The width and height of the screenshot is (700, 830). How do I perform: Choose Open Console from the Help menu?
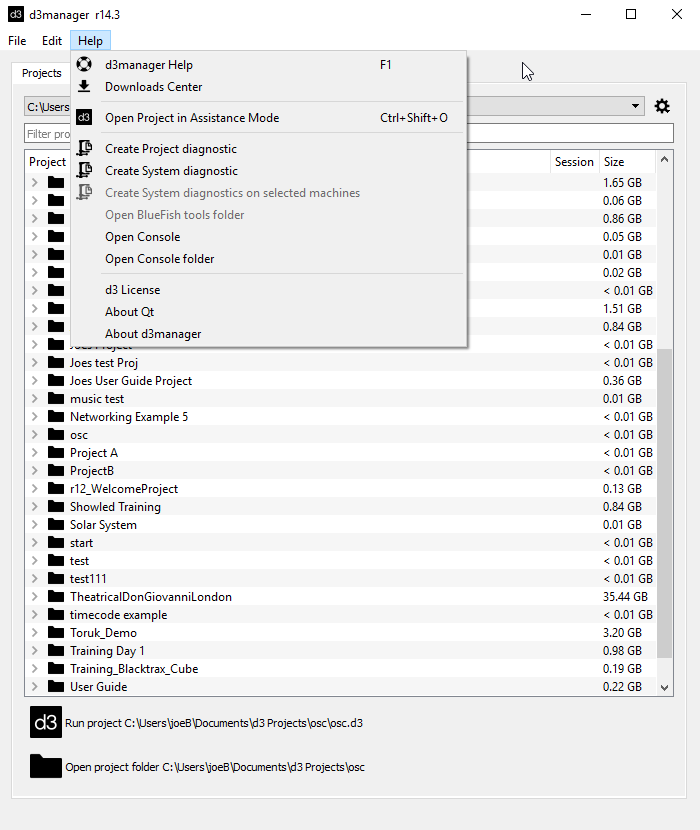pyautogui.click(x=269, y=237)
